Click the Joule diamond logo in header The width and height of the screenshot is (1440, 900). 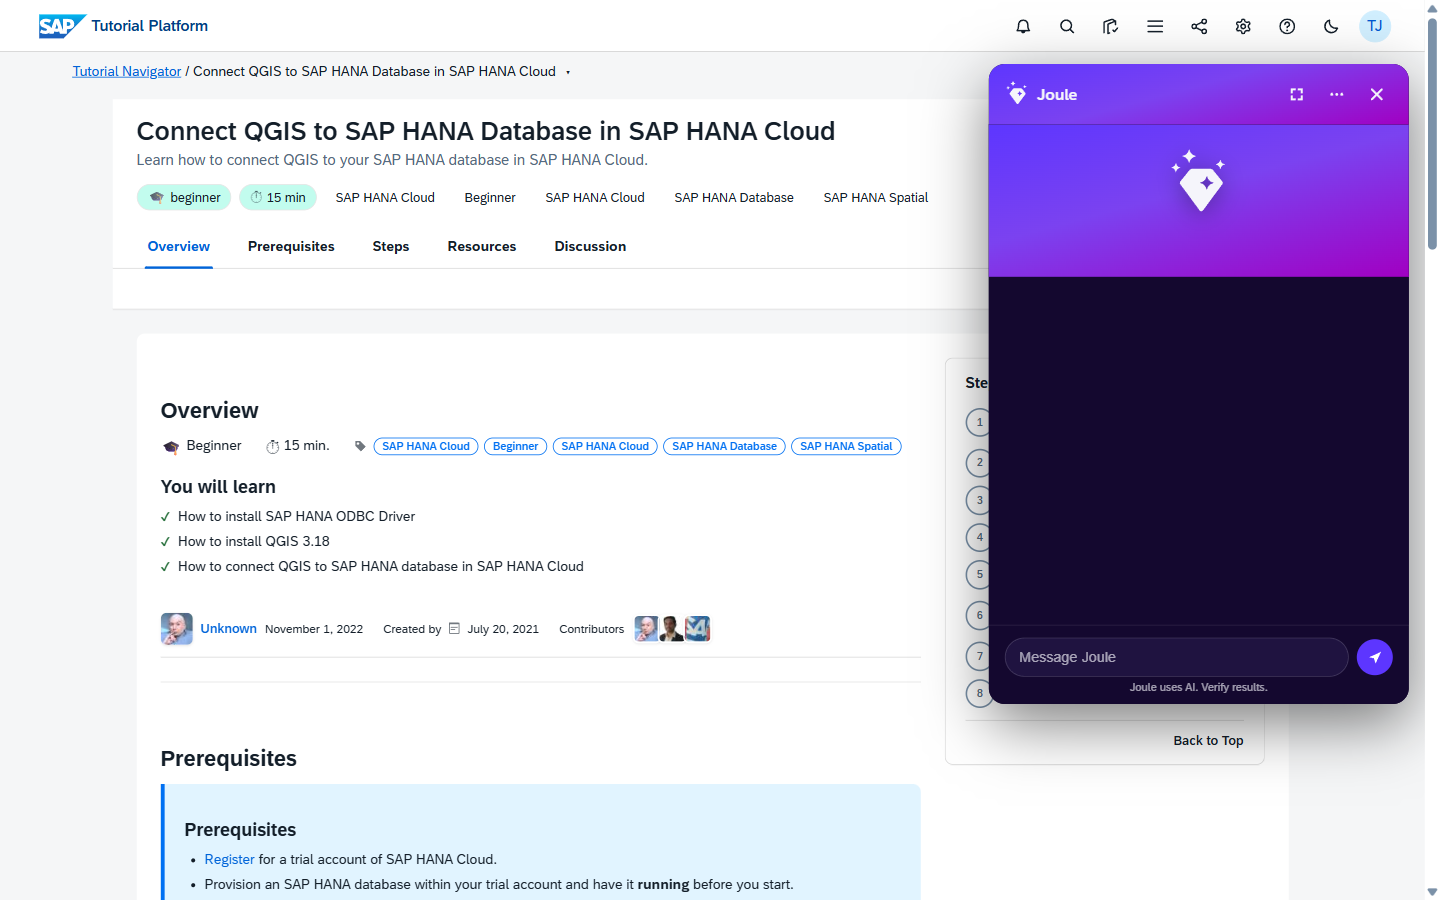(x=1017, y=94)
